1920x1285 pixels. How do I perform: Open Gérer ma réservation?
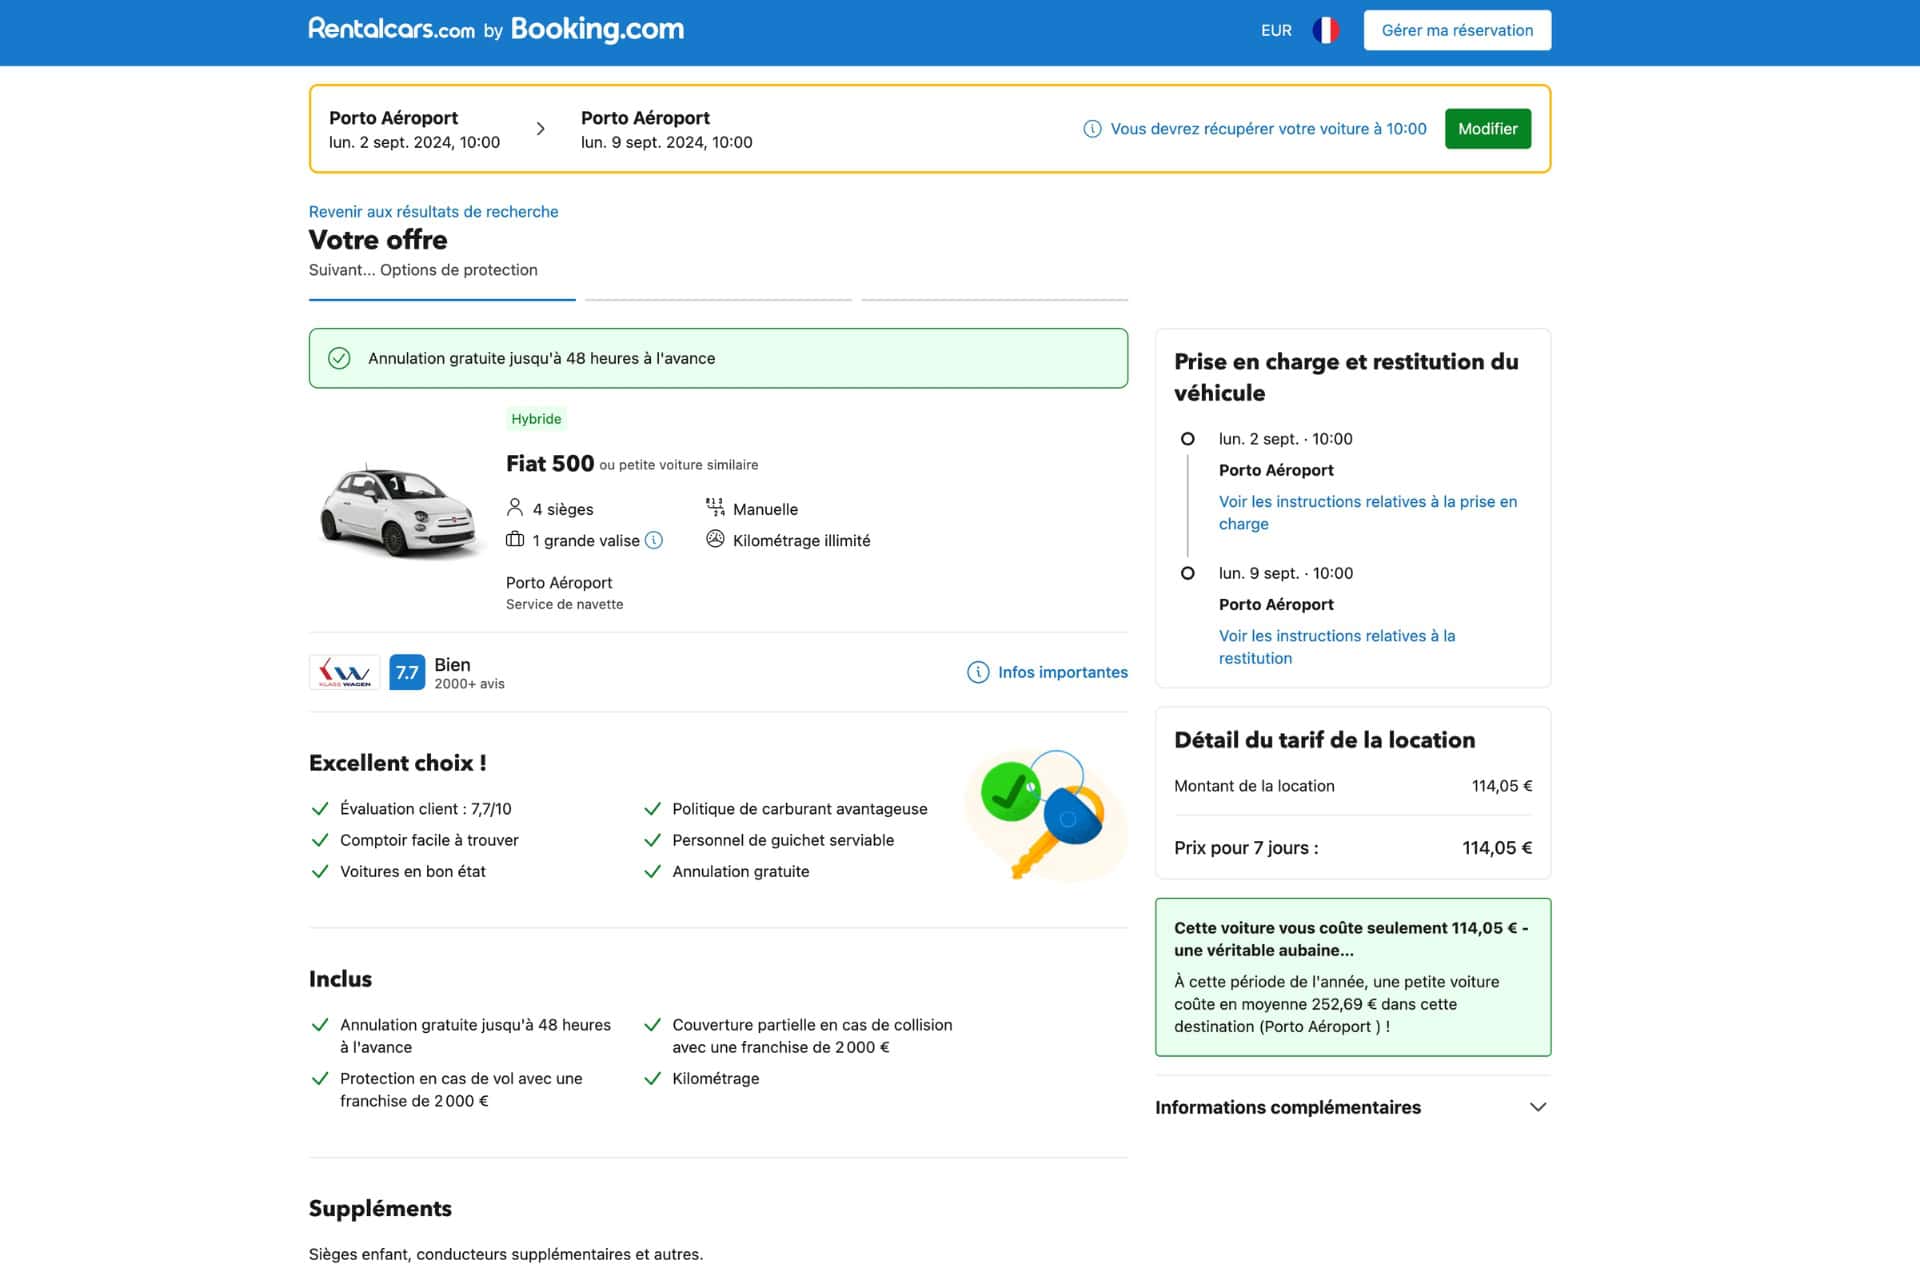tap(1457, 30)
